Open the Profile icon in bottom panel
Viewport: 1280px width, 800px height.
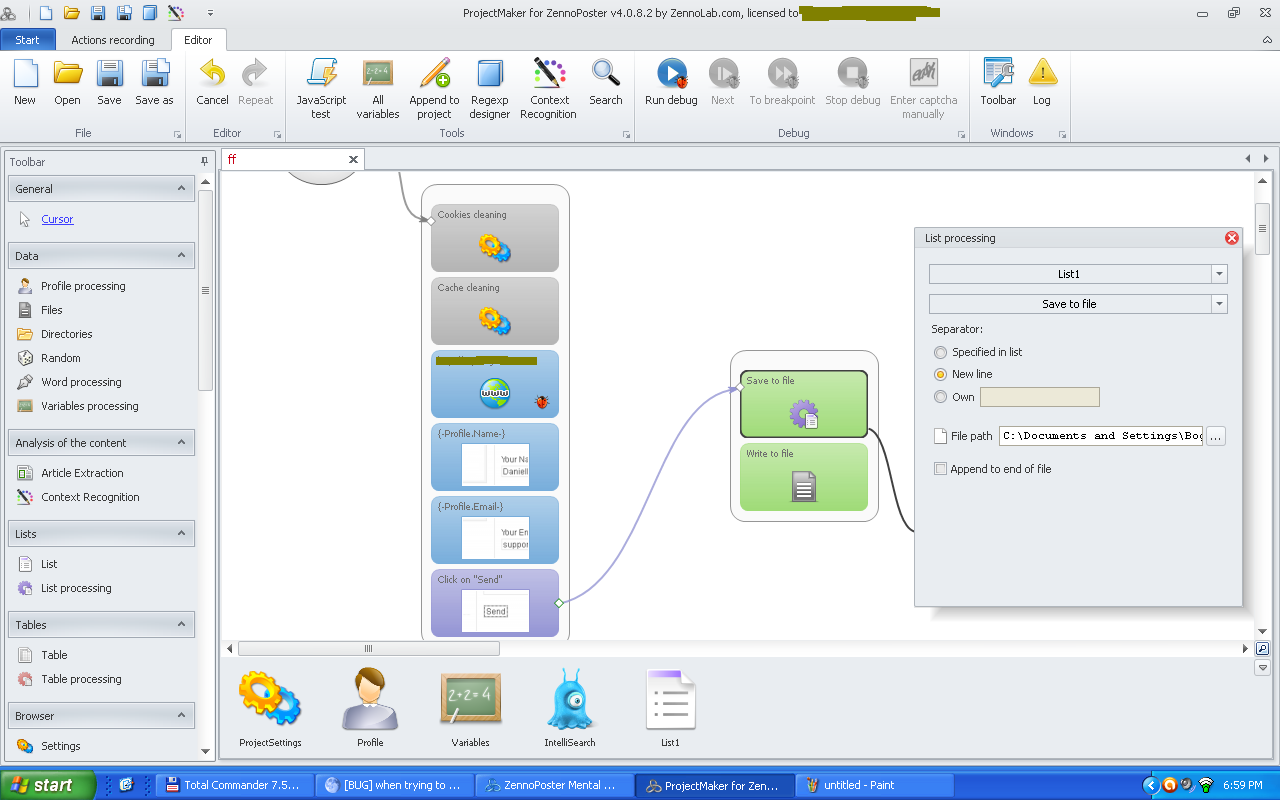[370, 700]
